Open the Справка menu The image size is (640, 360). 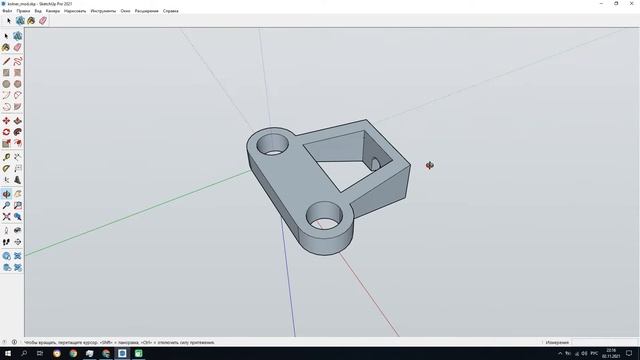(171, 11)
